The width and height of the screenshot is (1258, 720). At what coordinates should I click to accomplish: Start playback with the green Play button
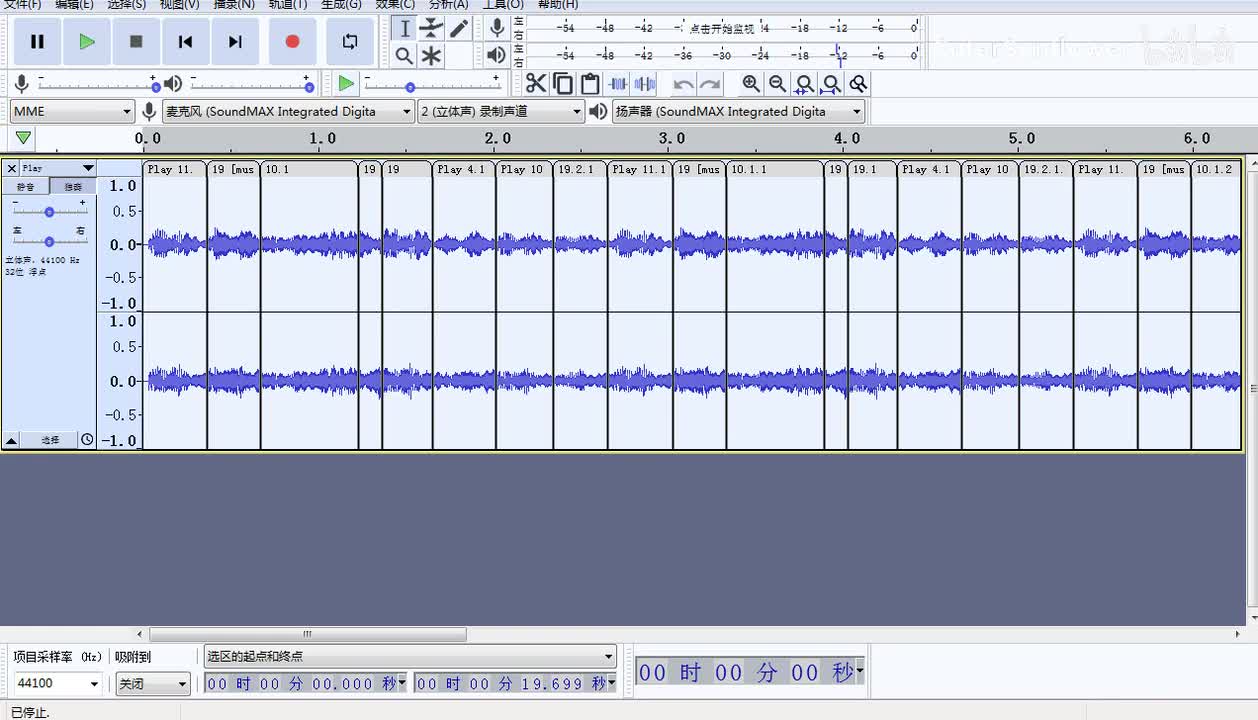coord(87,42)
